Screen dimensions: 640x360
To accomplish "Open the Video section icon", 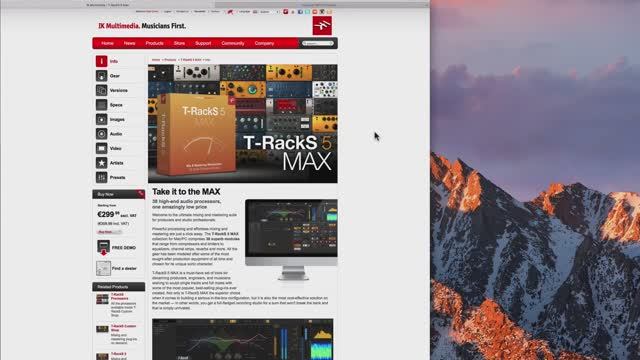I will [102, 148].
